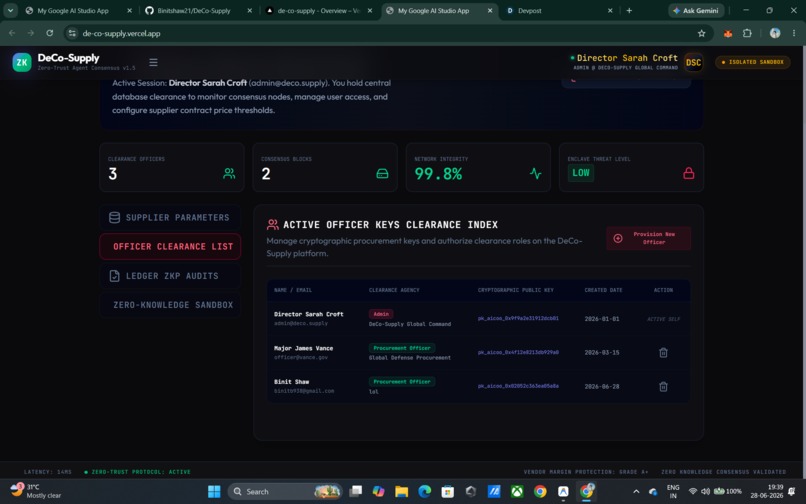Go back to previous page
This screenshot has height=504, width=806.
coord(12,33)
